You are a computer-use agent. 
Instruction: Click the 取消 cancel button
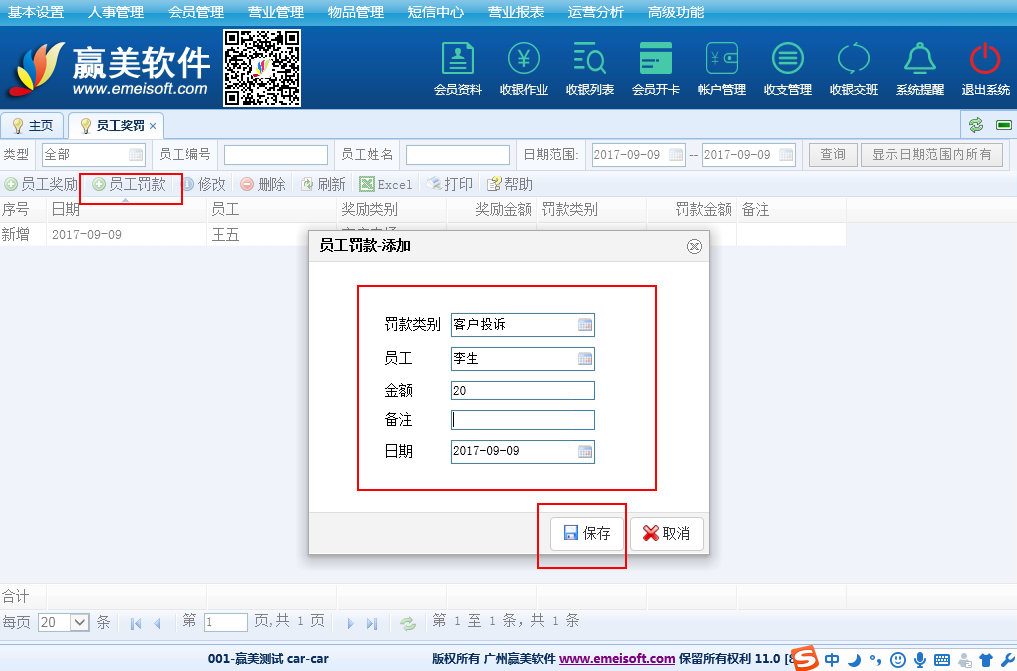click(x=666, y=534)
